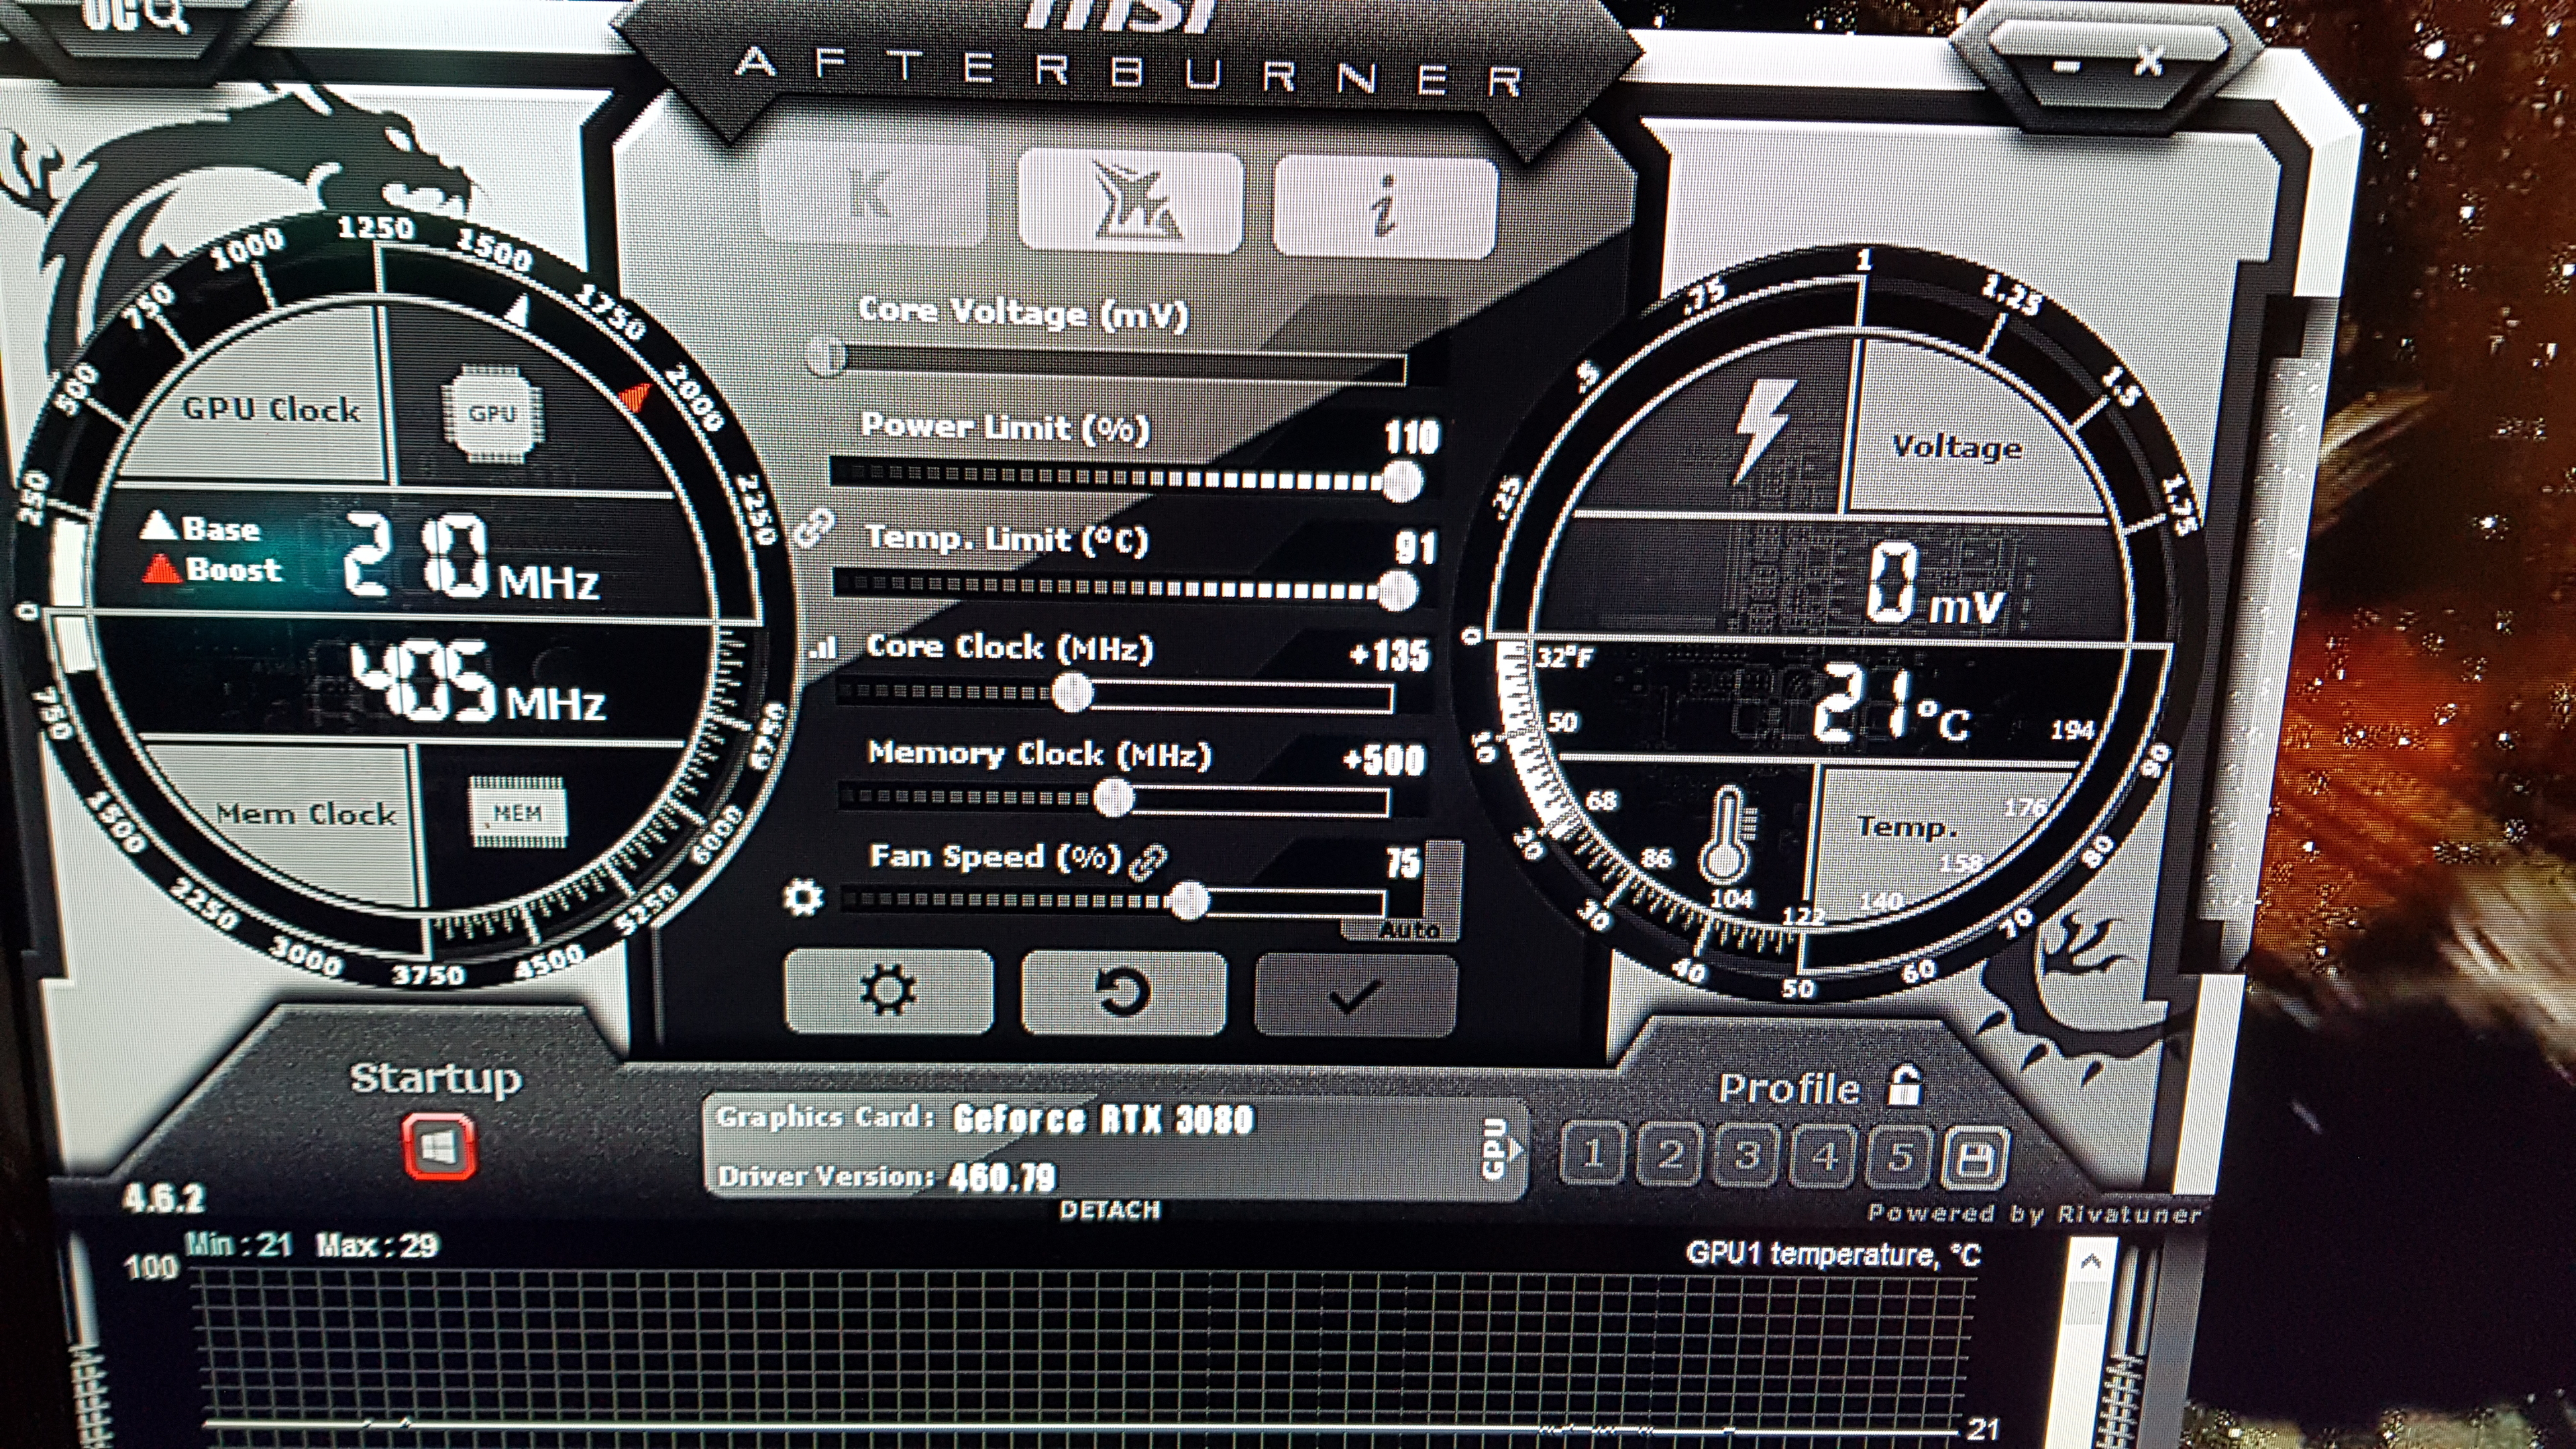Click the Max : 29 reading

coord(377,1246)
